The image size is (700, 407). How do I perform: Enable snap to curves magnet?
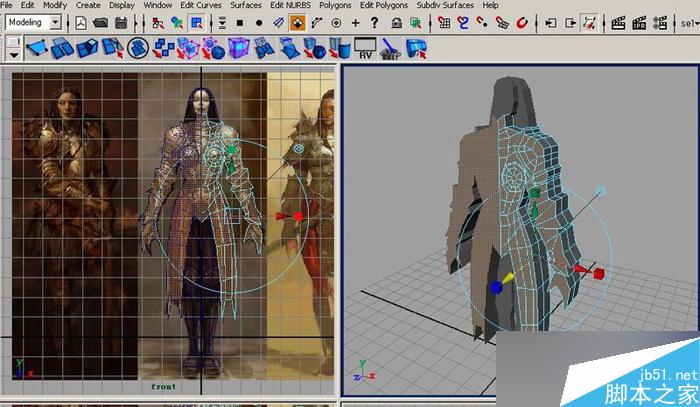click(463, 23)
